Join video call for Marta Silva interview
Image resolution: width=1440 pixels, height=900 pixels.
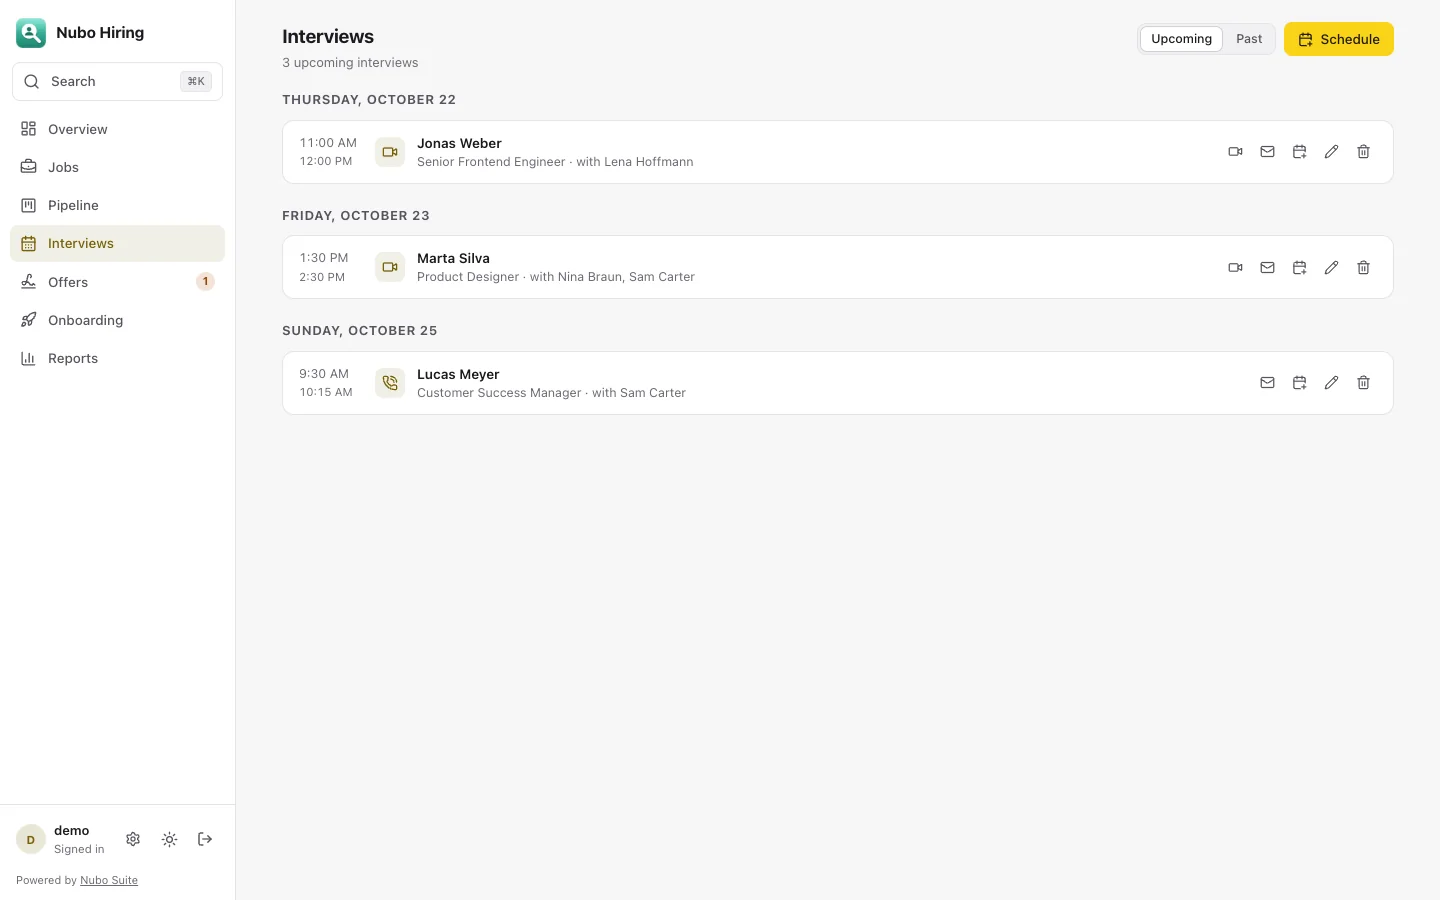1235,267
